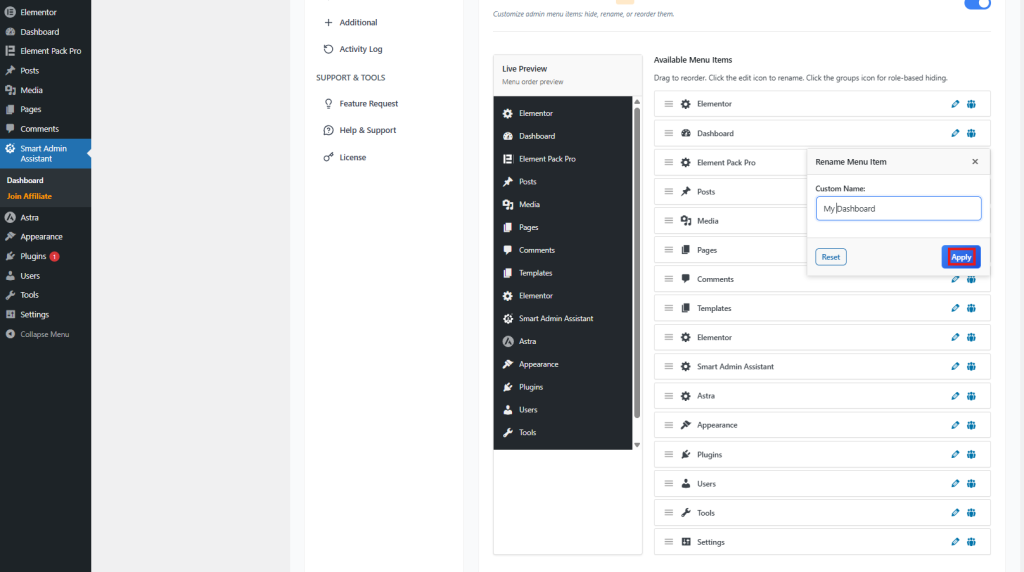The width and height of the screenshot is (1024, 572).
Task: Click edit pencil icon for Appearance row
Action: [955, 425]
